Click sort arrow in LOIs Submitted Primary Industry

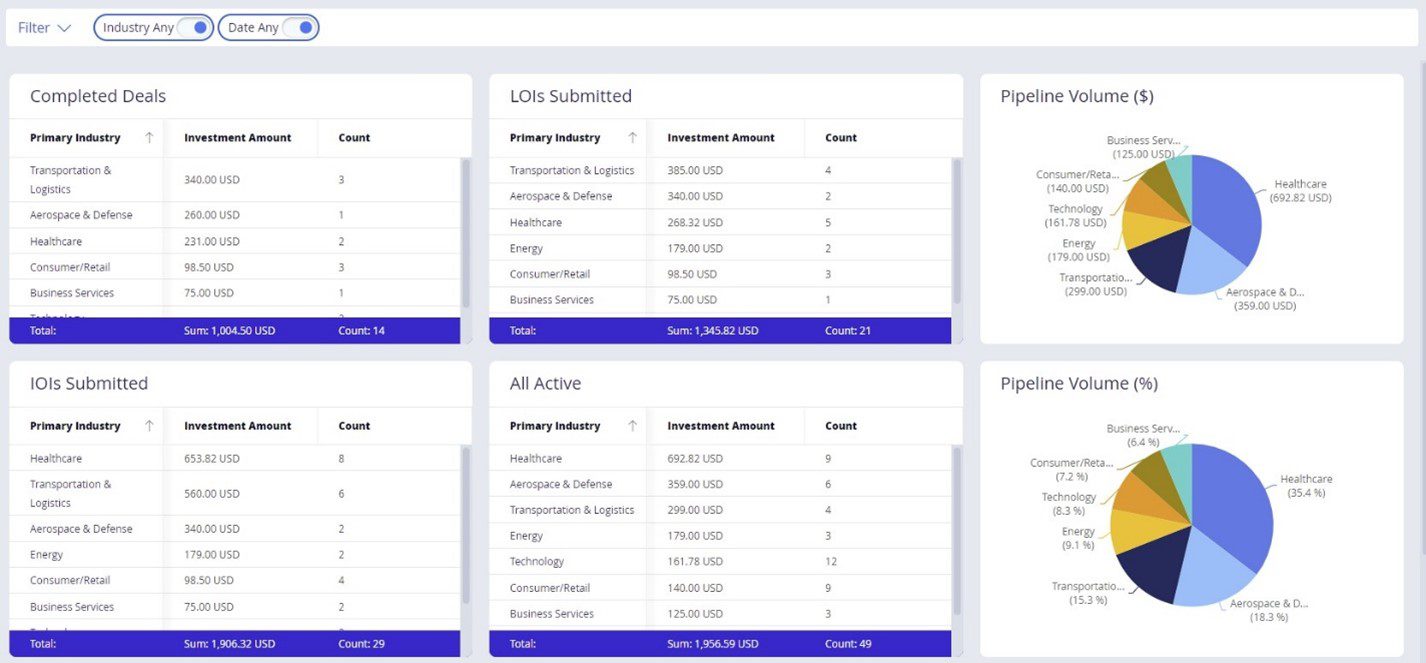pyautogui.click(x=632, y=138)
